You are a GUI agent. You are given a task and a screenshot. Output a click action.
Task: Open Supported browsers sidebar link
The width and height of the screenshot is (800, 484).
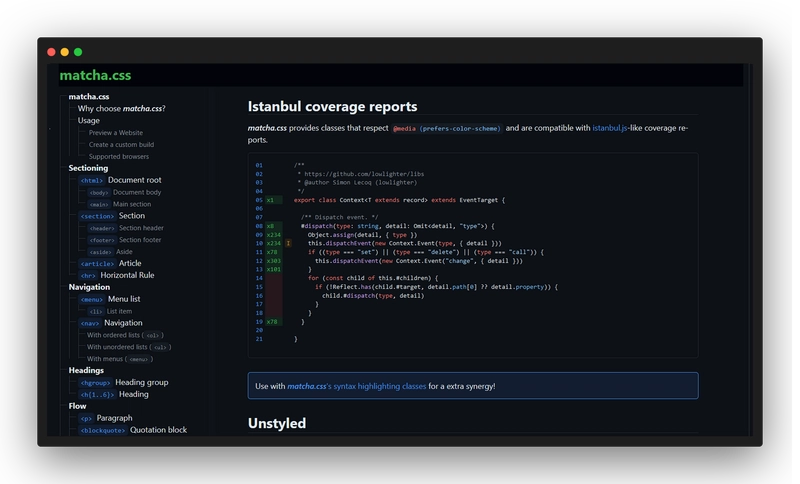tap(119, 157)
